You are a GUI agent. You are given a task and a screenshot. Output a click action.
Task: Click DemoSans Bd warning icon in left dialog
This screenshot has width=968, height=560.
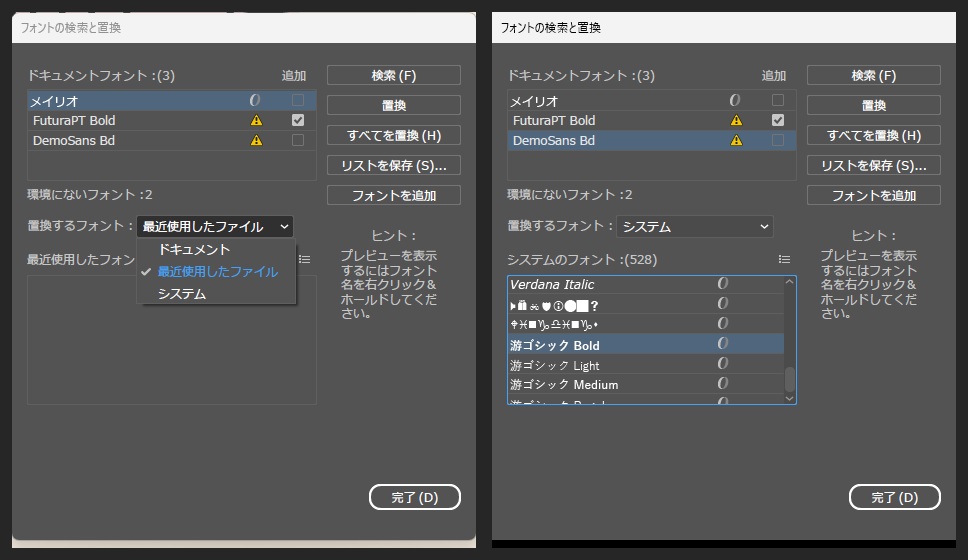coord(256,140)
